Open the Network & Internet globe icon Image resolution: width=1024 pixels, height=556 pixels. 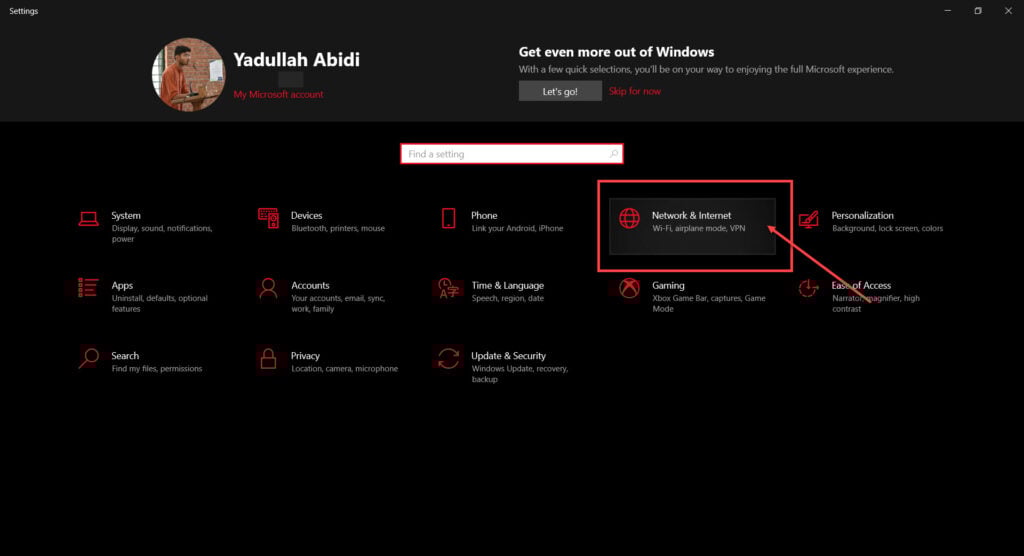[x=630, y=218]
